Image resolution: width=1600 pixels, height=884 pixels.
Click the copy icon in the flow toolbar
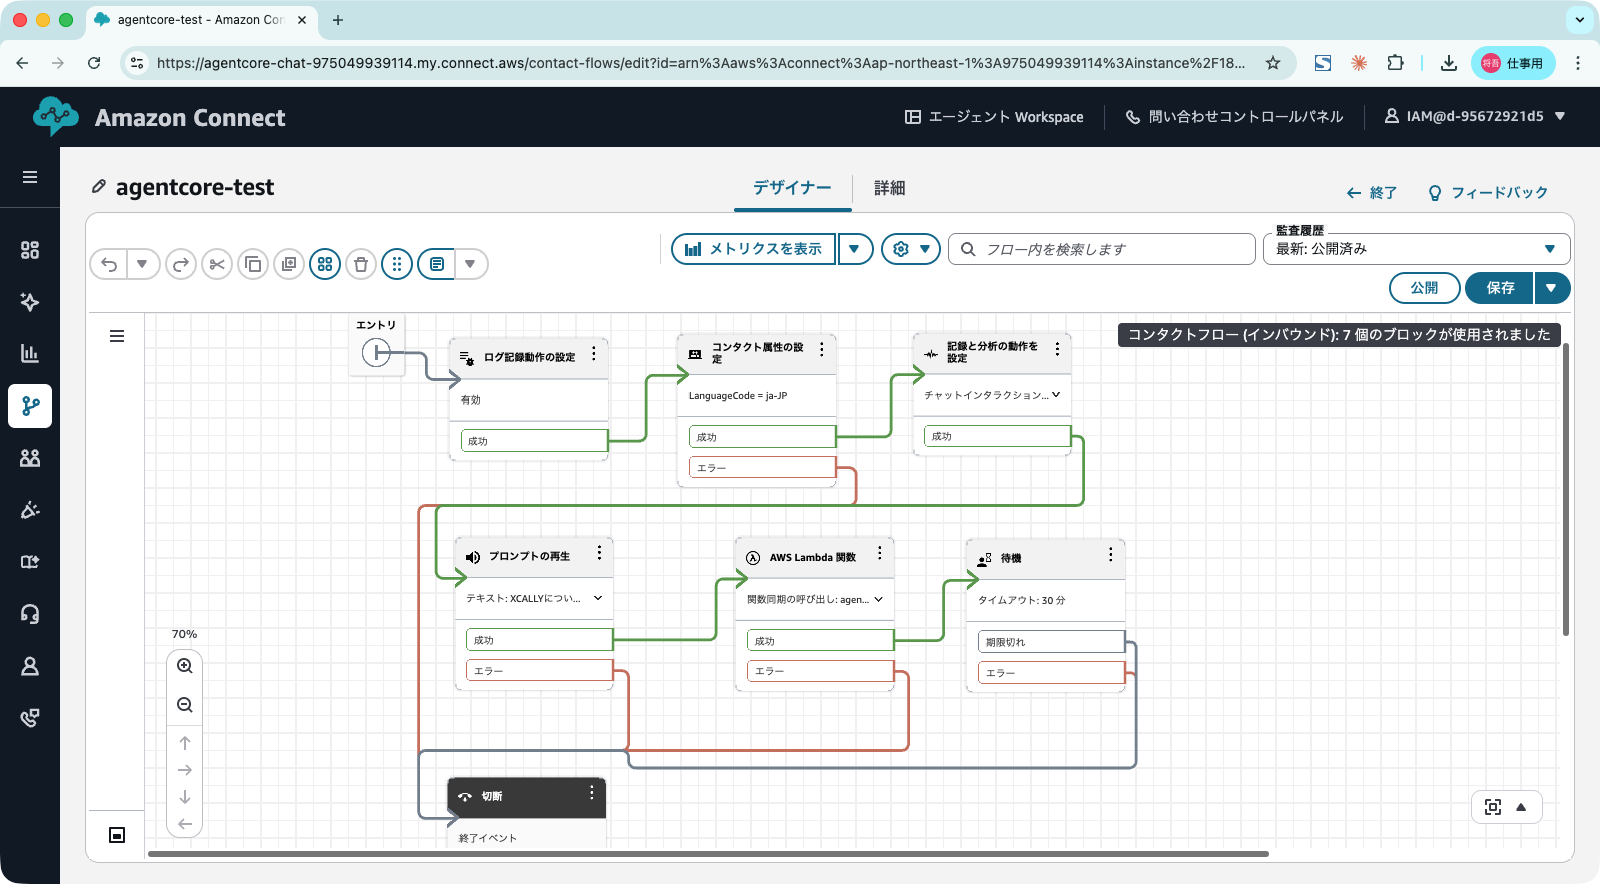(253, 264)
